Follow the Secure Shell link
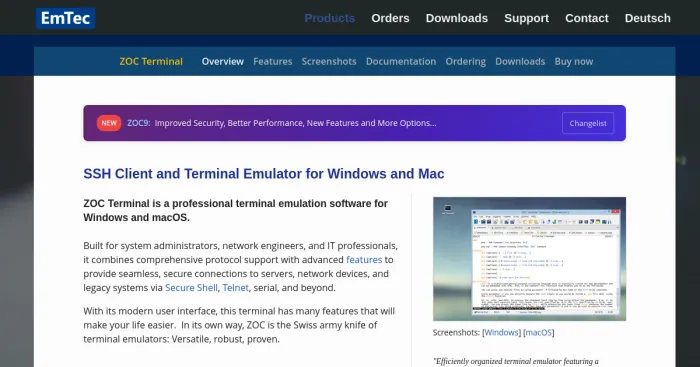 pyautogui.click(x=192, y=288)
